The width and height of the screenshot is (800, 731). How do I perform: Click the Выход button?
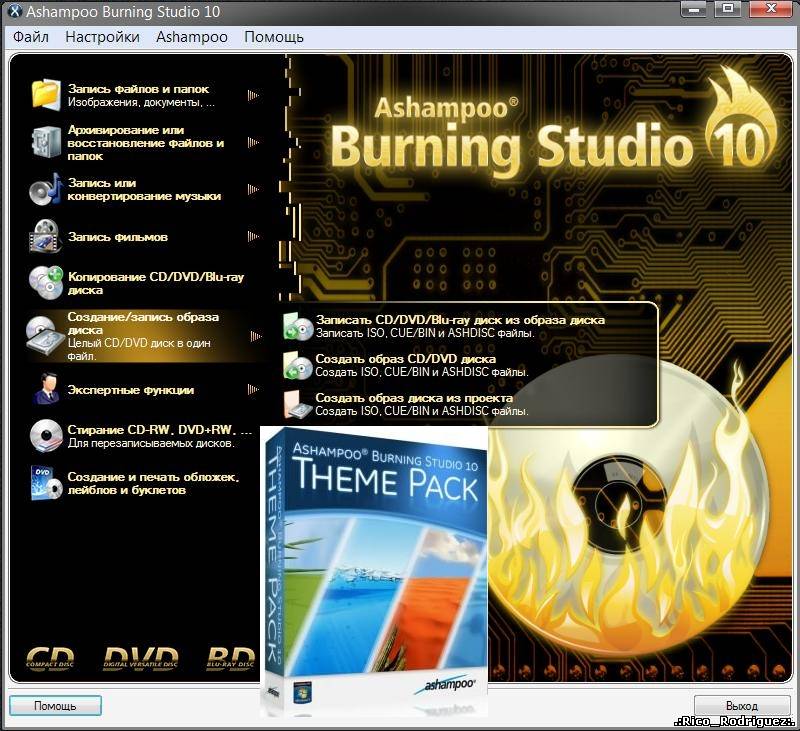[x=740, y=705]
